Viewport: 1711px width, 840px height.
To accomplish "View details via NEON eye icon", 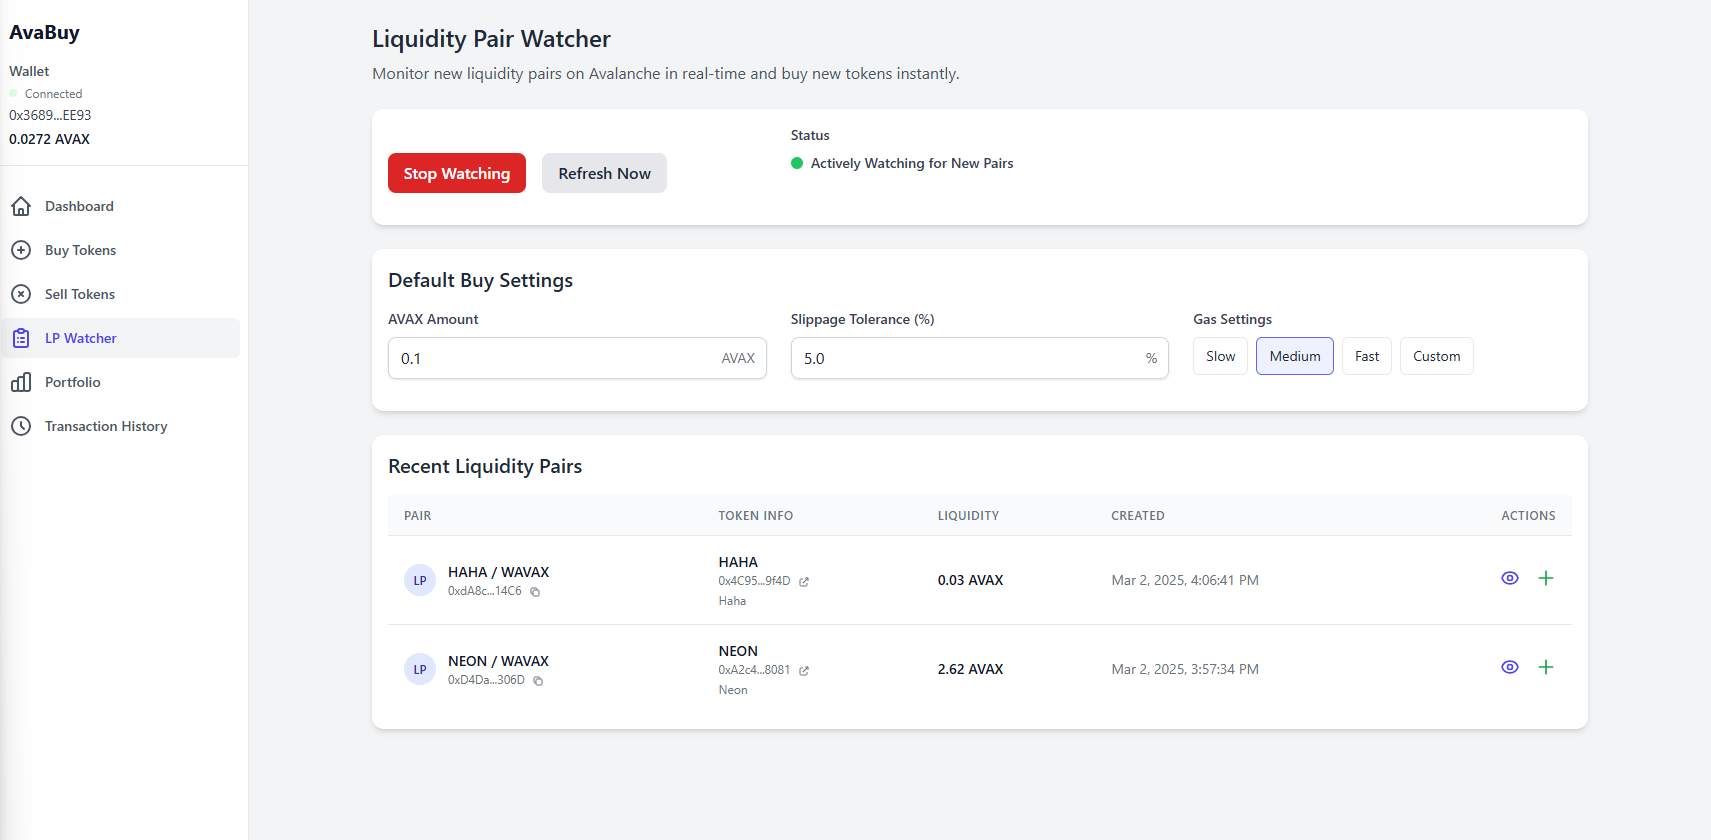I will [1510, 667].
